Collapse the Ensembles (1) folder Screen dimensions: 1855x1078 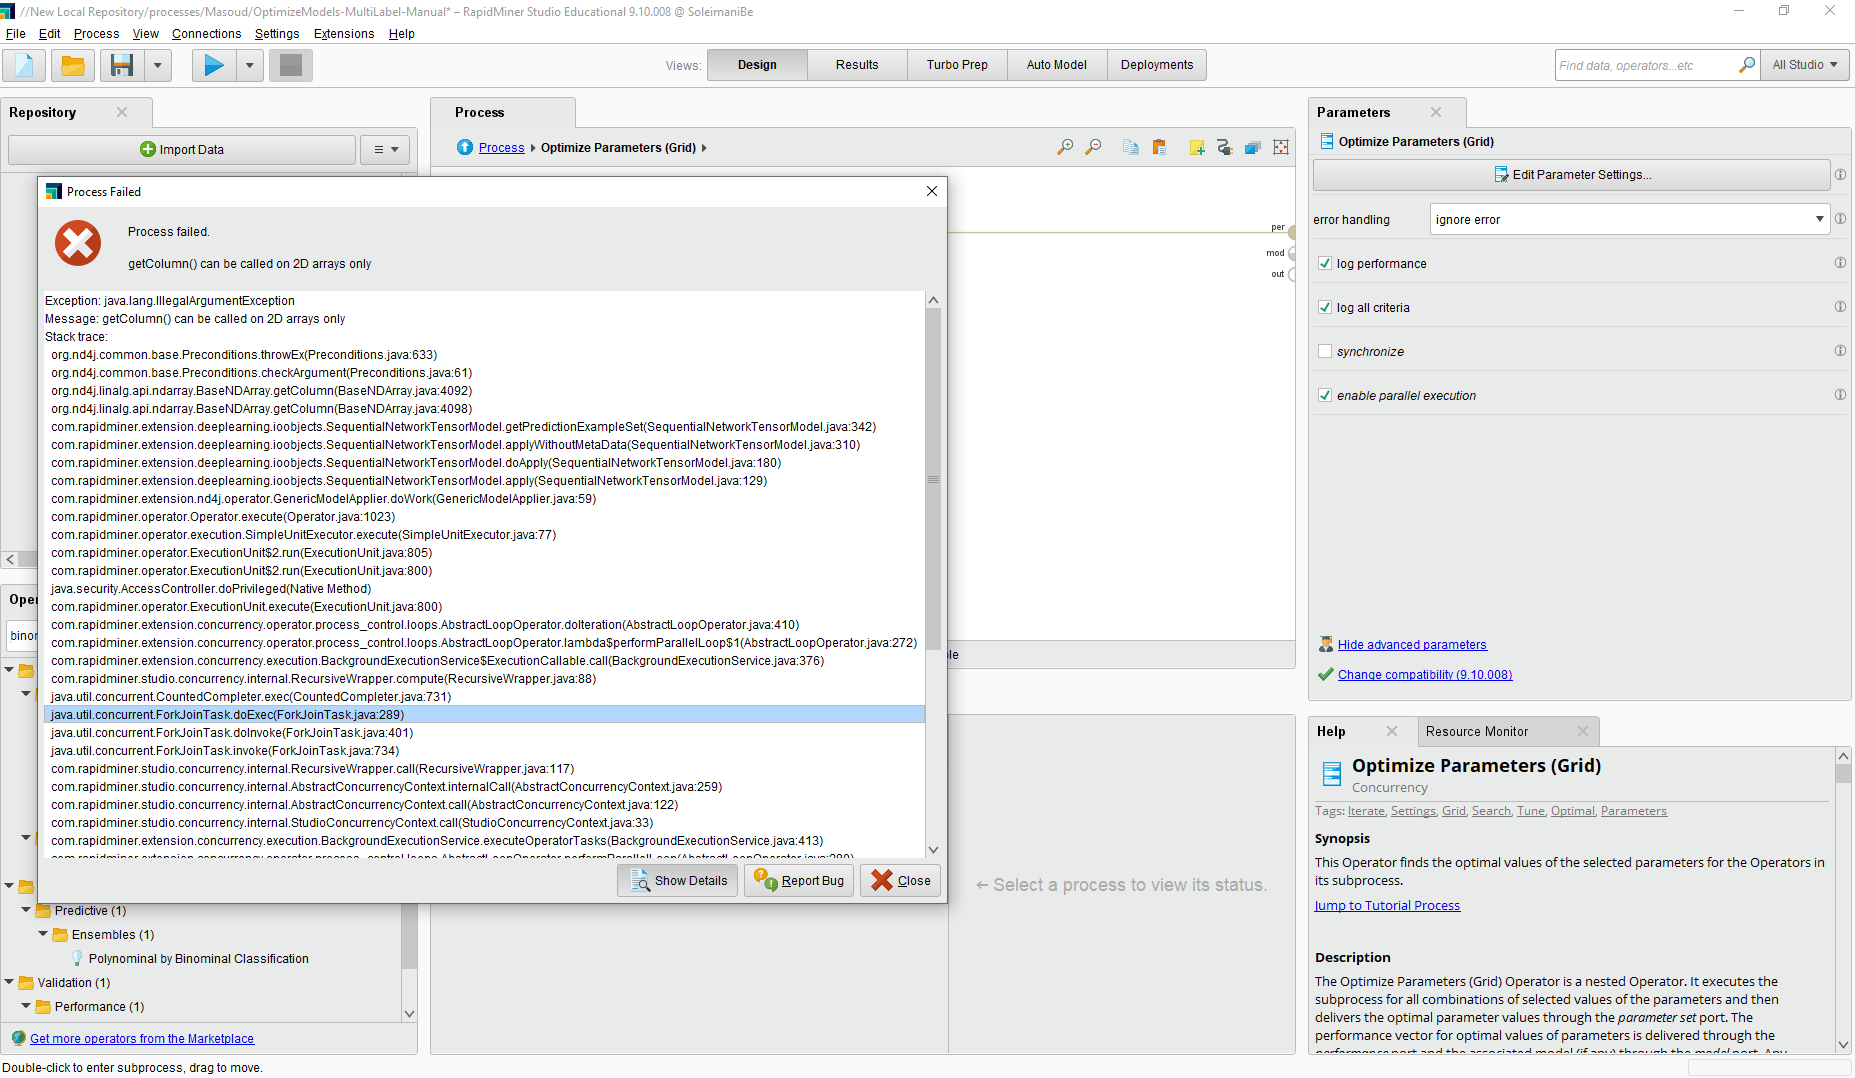tap(43, 934)
